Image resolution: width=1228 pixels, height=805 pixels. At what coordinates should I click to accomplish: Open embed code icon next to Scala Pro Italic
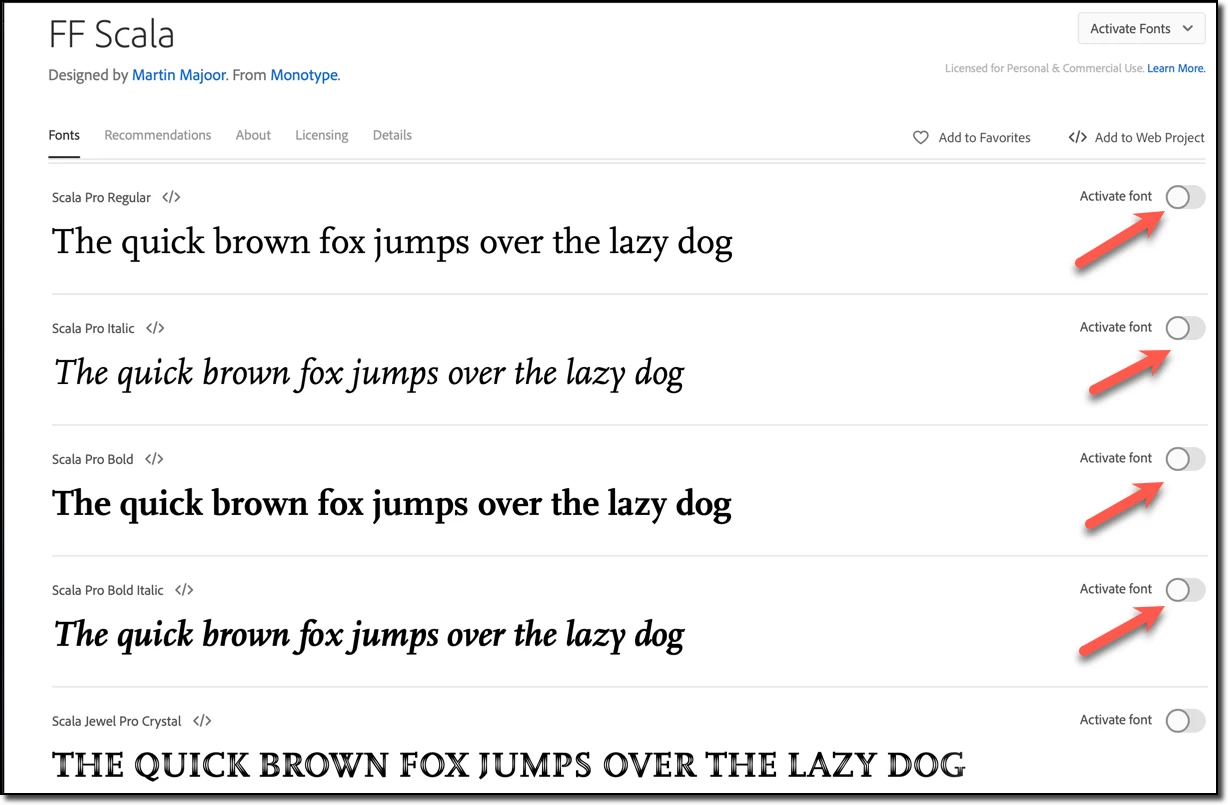[x=155, y=328]
